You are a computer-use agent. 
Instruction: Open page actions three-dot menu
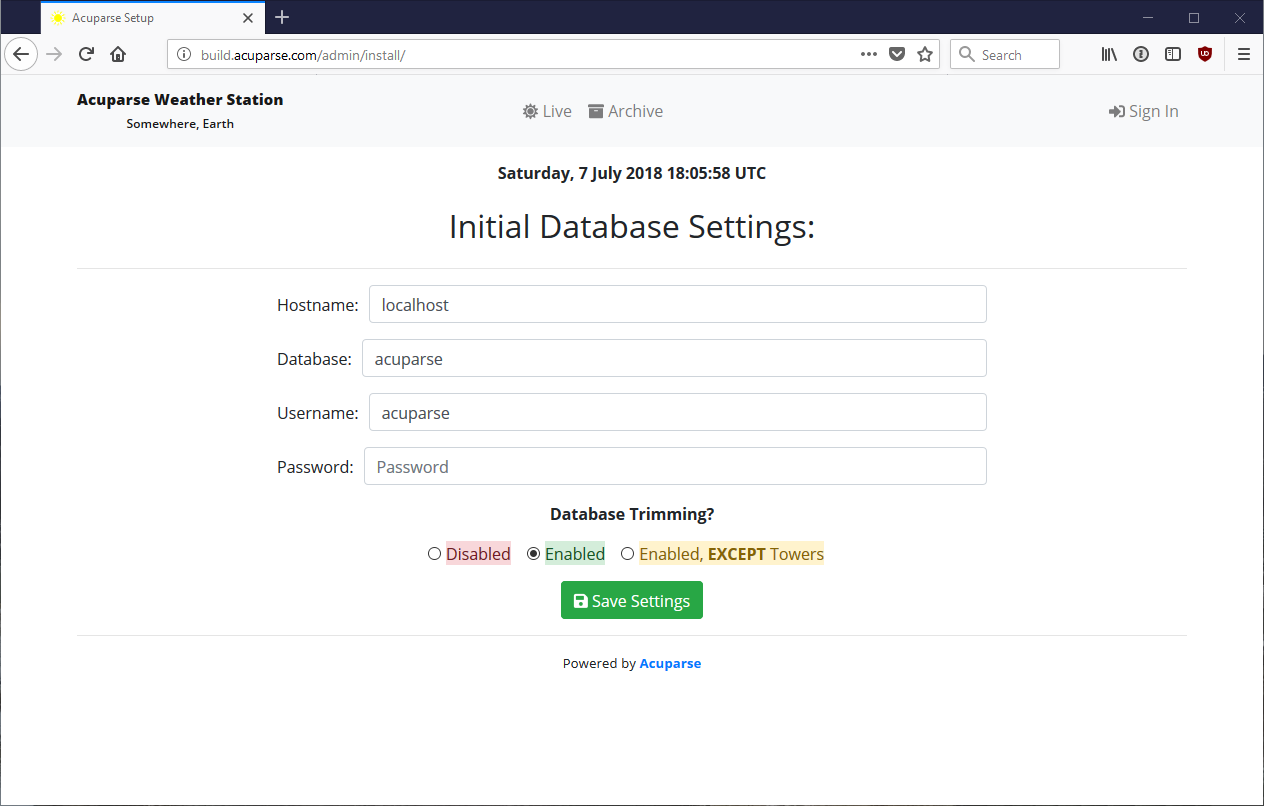click(869, 54)
